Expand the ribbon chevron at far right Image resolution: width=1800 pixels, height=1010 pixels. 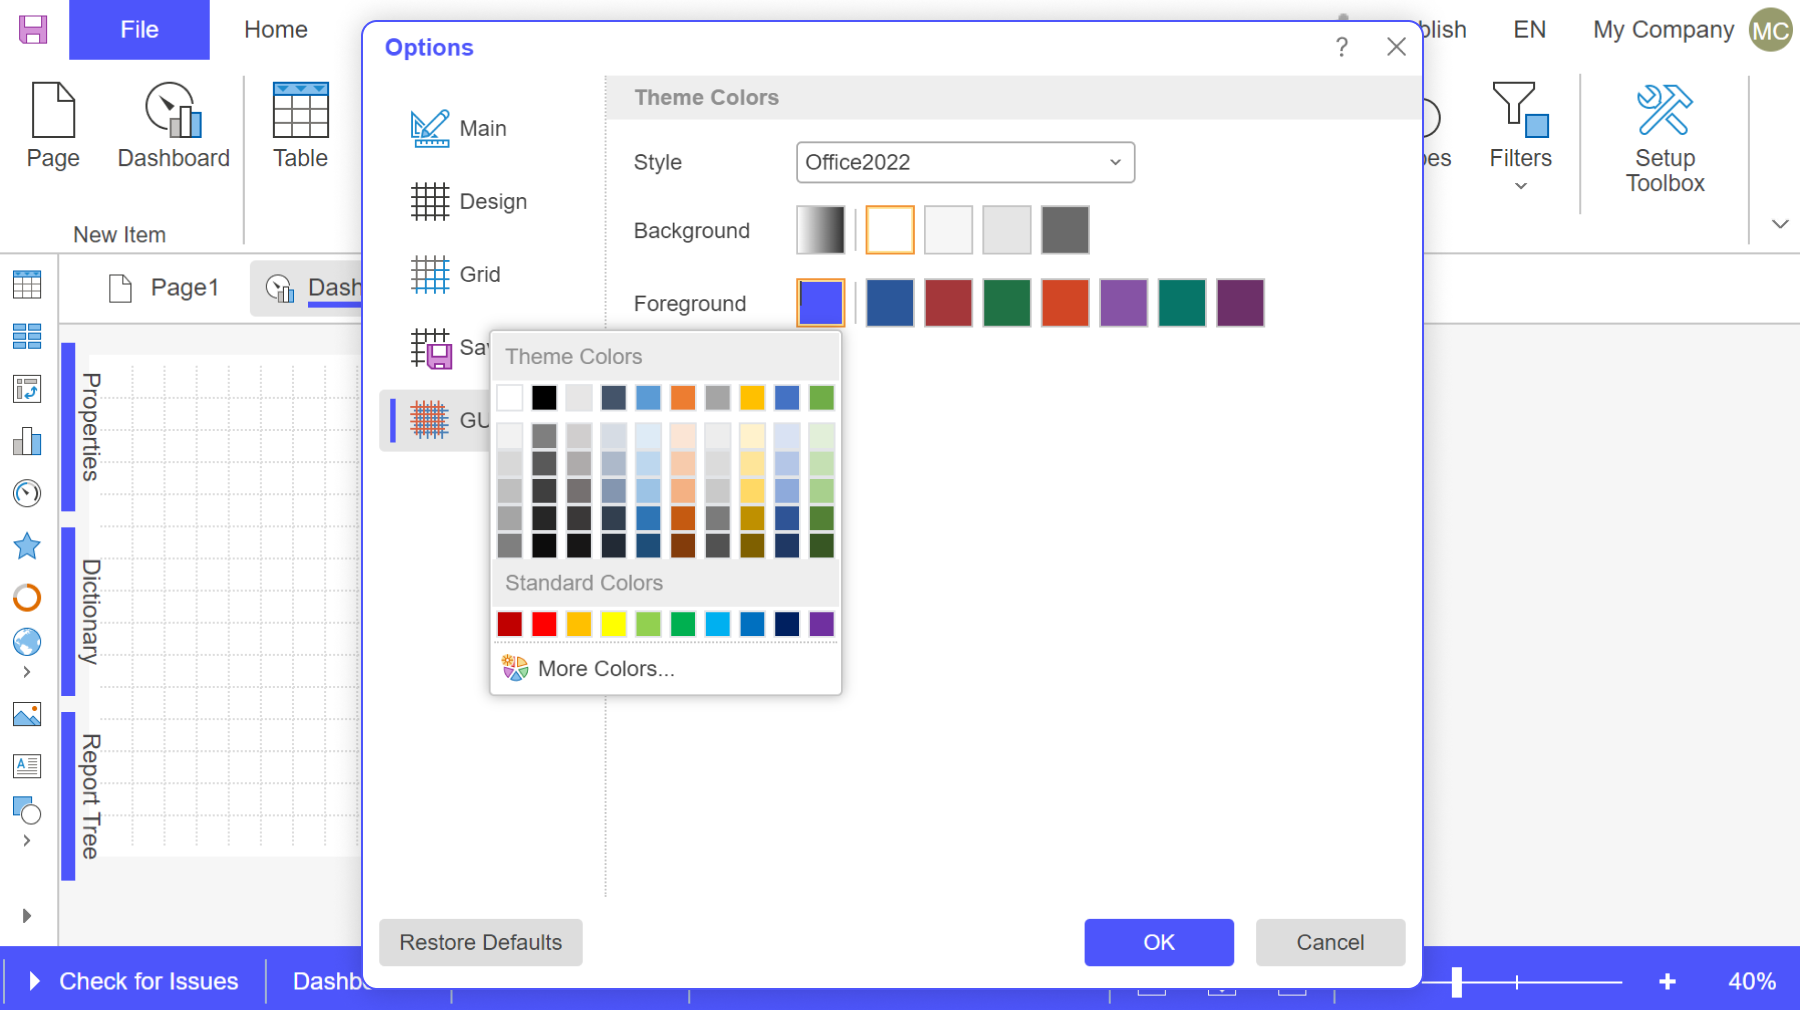1780,224
